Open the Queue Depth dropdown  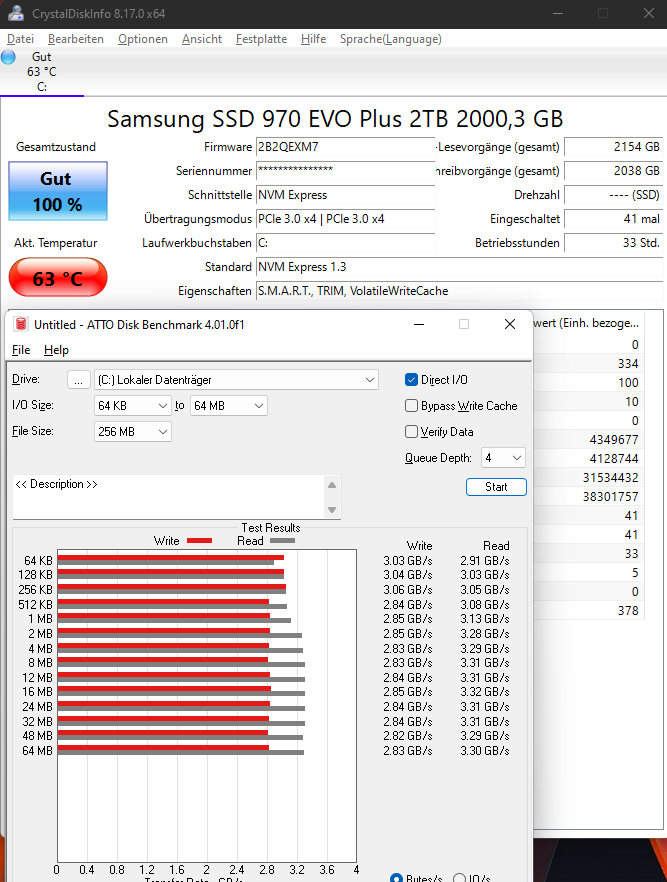(503, 458)
